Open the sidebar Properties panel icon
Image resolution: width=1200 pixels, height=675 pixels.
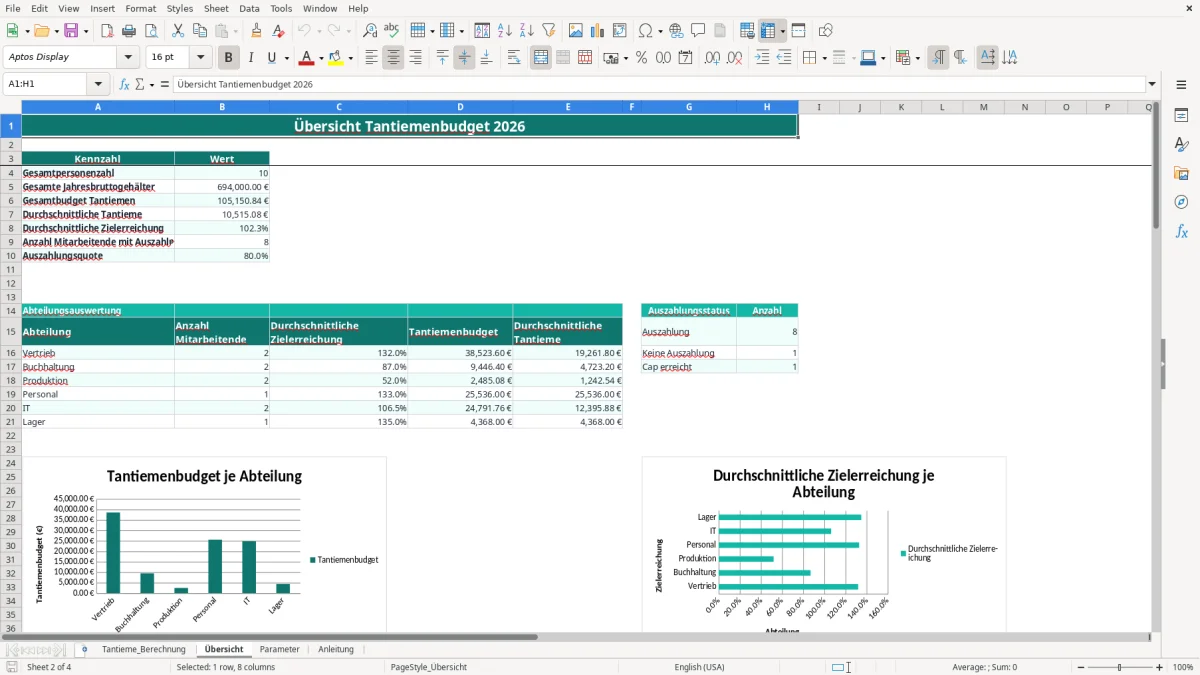pos(1181,116)
